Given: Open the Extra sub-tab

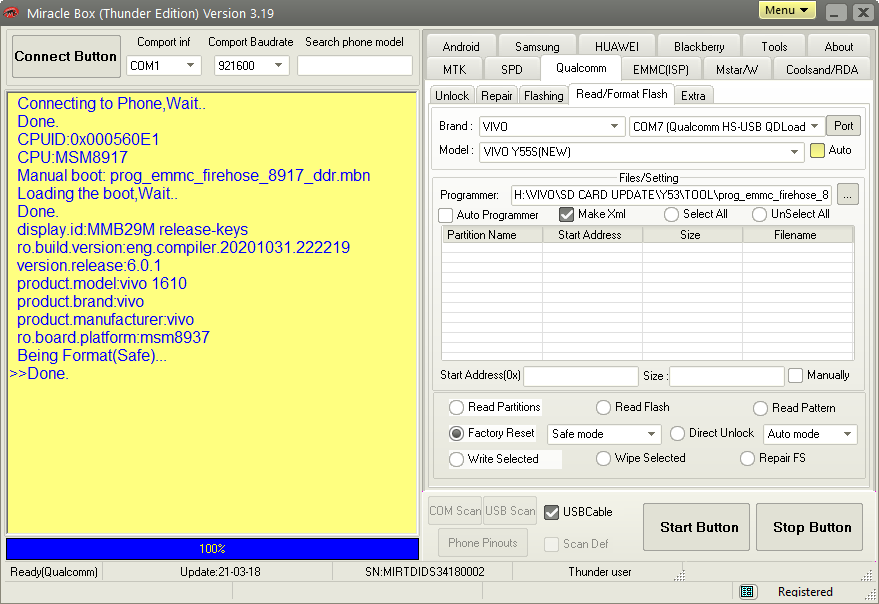Looking at the screenshot, I should [693, 95].
